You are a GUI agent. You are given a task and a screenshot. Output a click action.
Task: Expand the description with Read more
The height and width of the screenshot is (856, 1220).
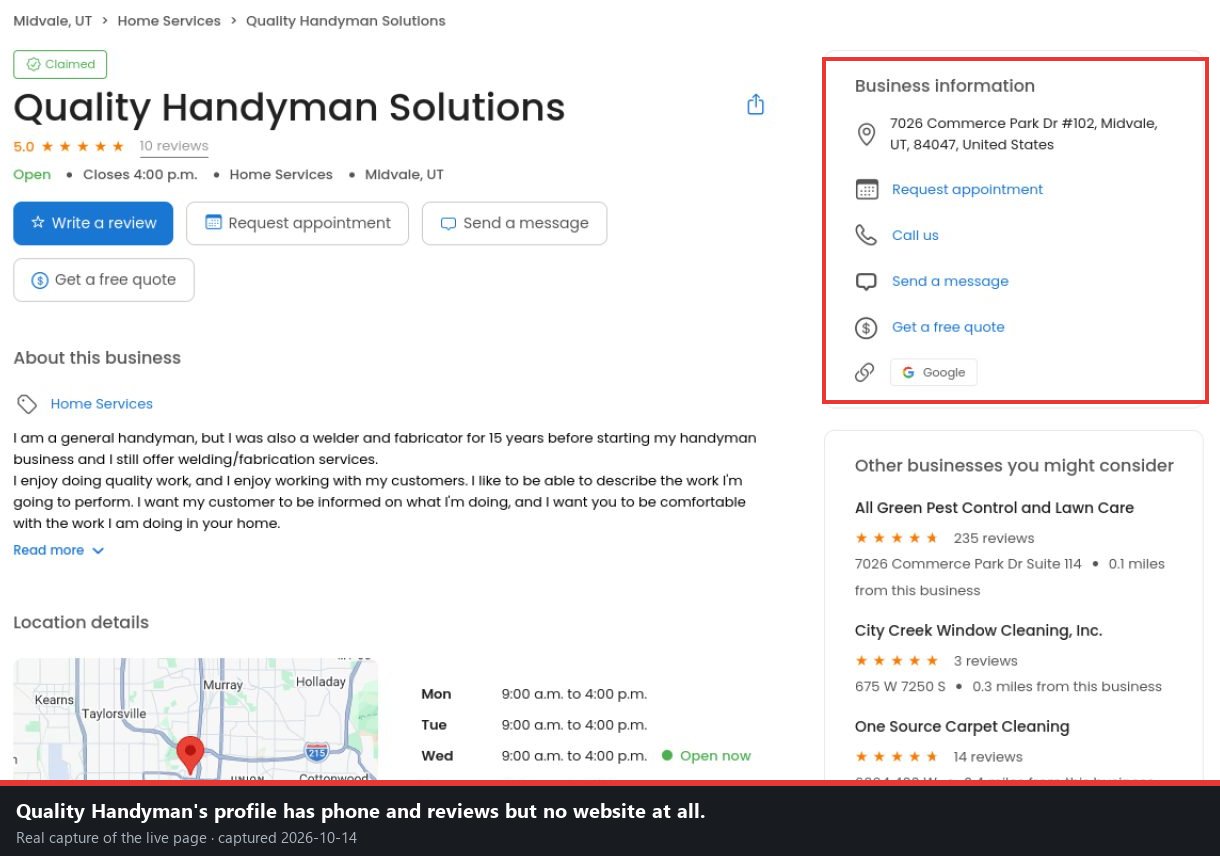(58, 550)
